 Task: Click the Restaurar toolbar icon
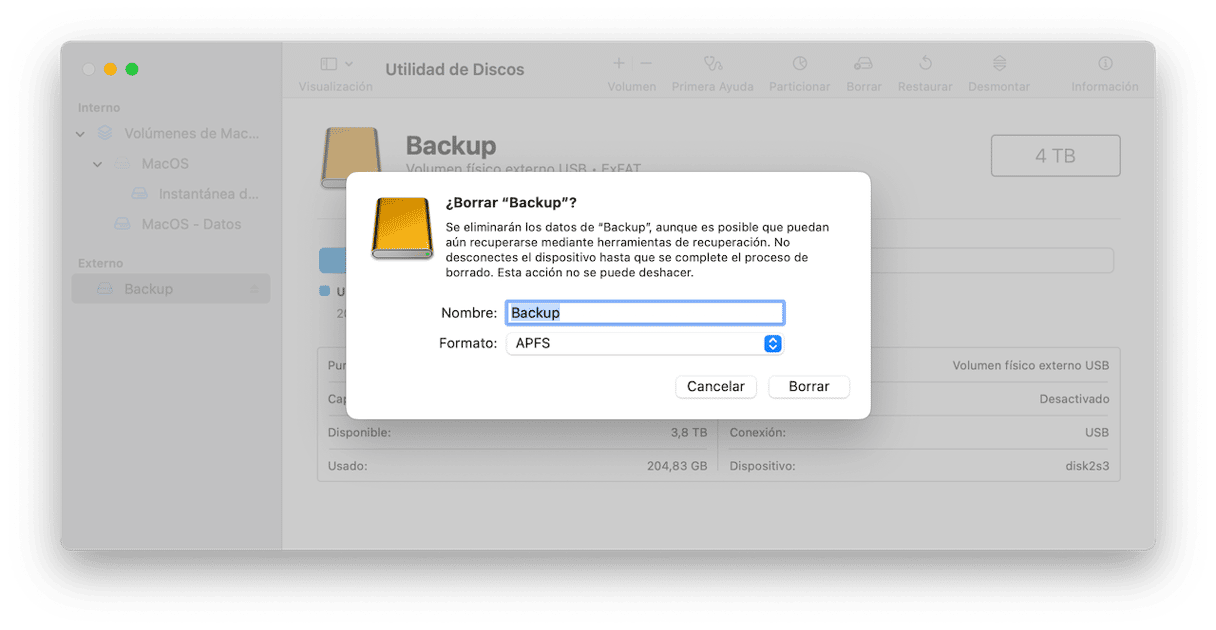pyautogui.click(x=925, y=64)
